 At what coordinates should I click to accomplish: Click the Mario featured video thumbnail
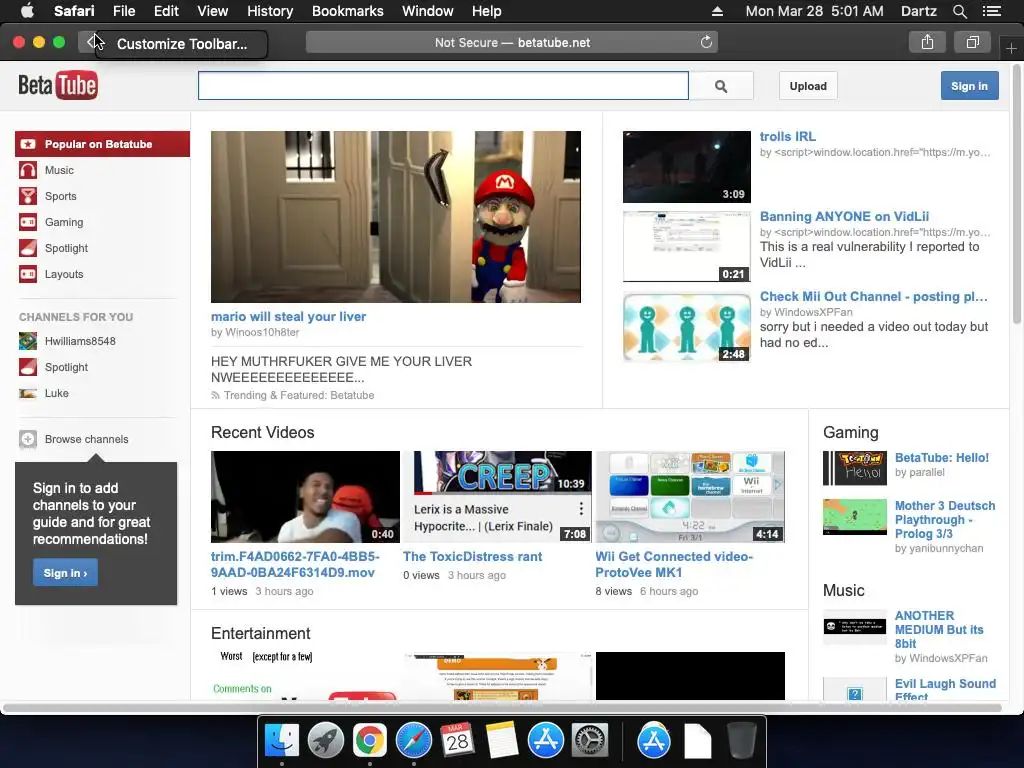(x=396, y=217)
